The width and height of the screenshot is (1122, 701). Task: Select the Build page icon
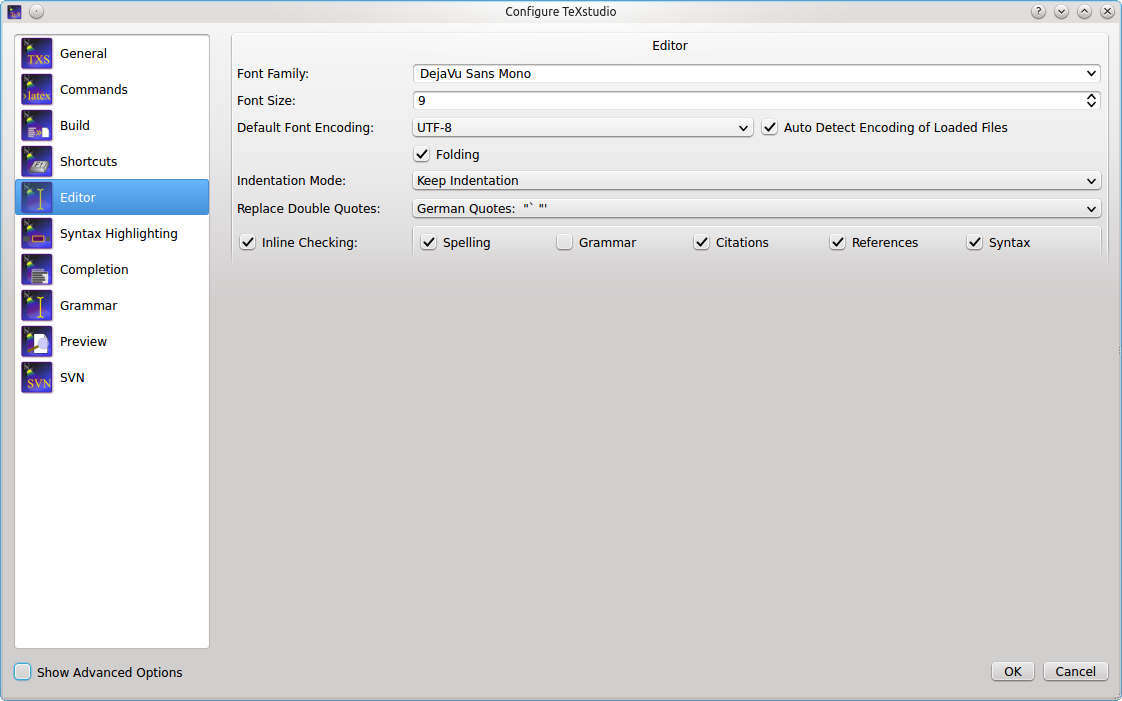point(36,125)
